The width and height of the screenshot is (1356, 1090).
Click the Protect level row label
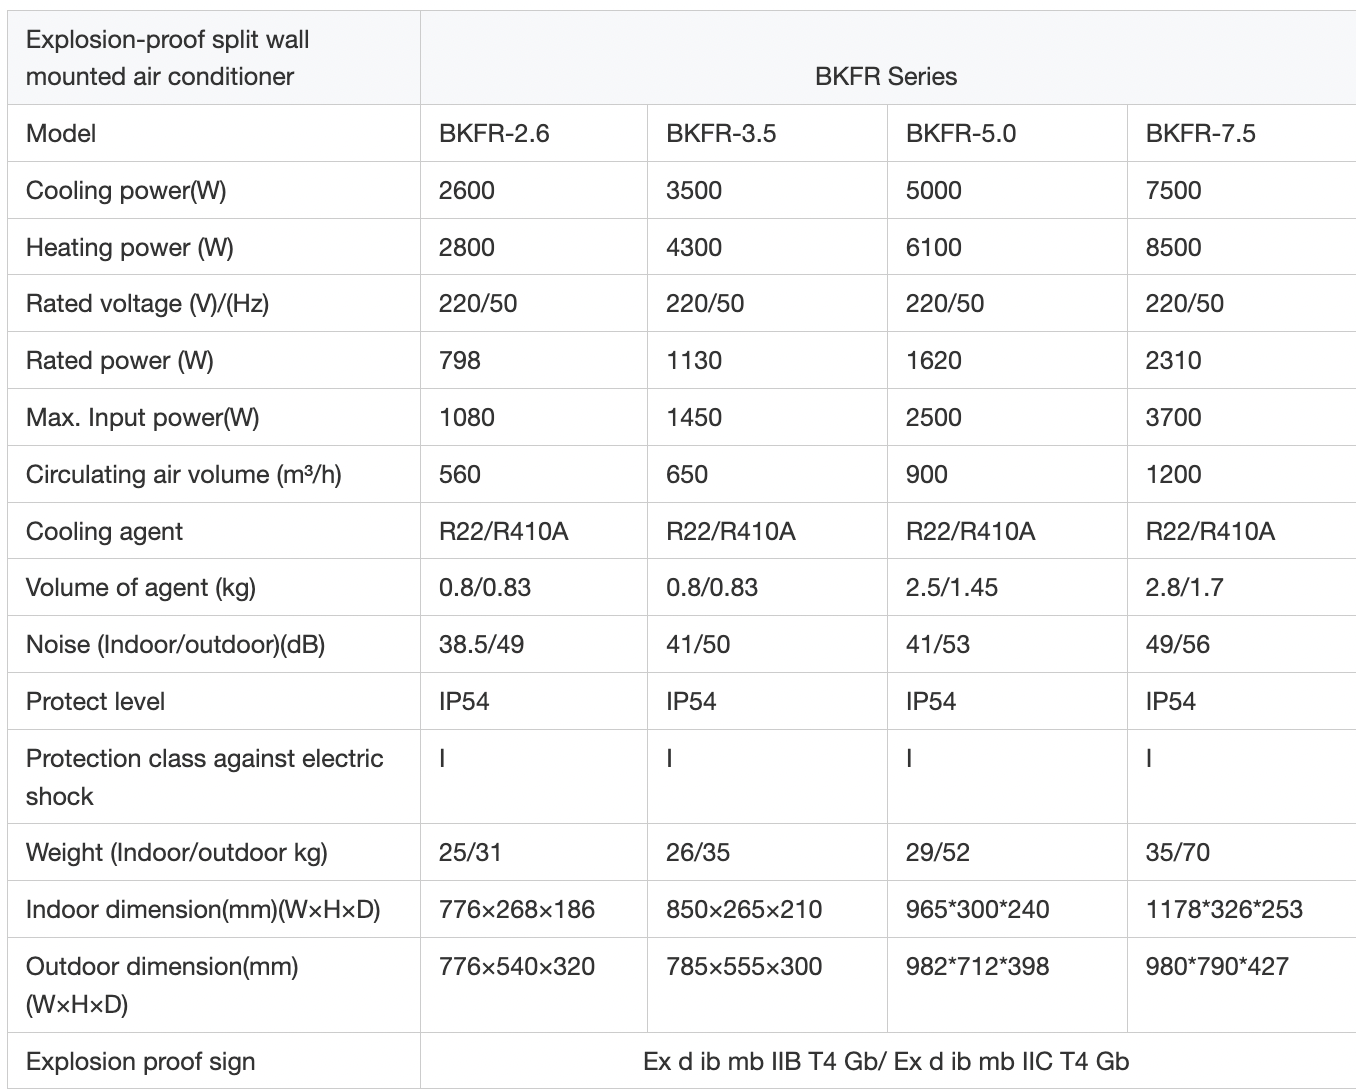95,702
